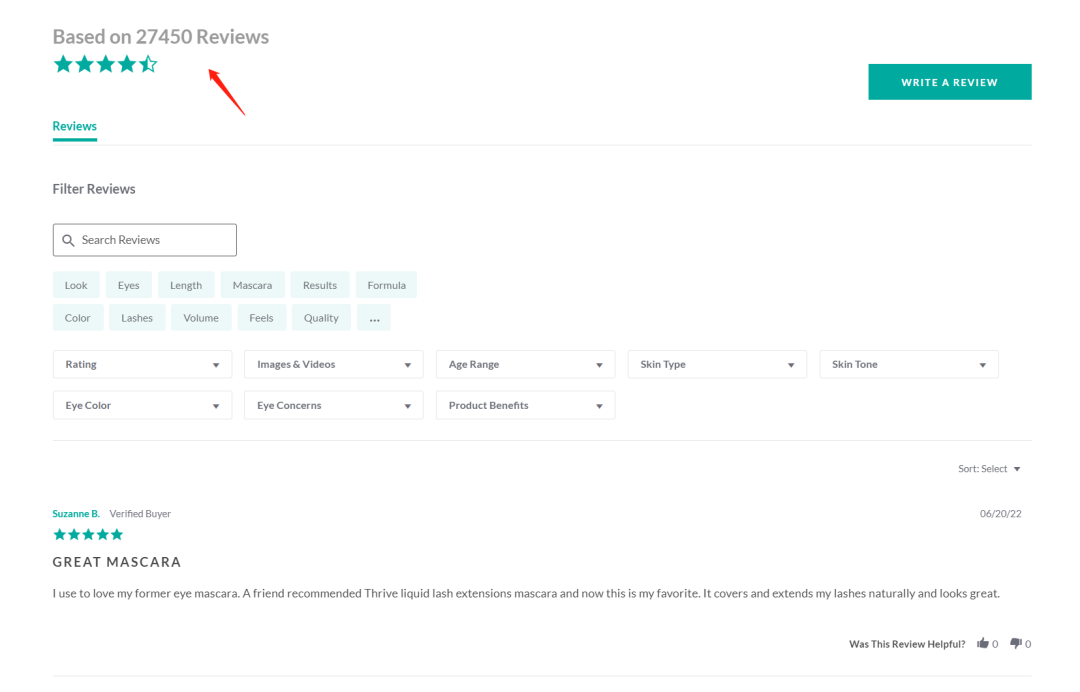Select the Formula topic tag
The image size is (1080, 692).
pos(386,285)
